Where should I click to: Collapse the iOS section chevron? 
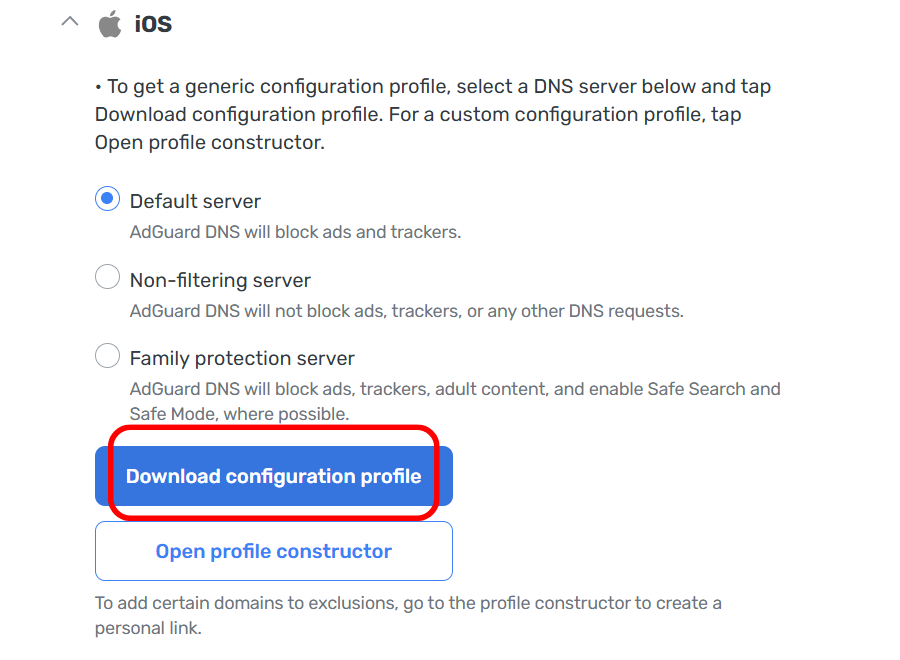[69, 22]
